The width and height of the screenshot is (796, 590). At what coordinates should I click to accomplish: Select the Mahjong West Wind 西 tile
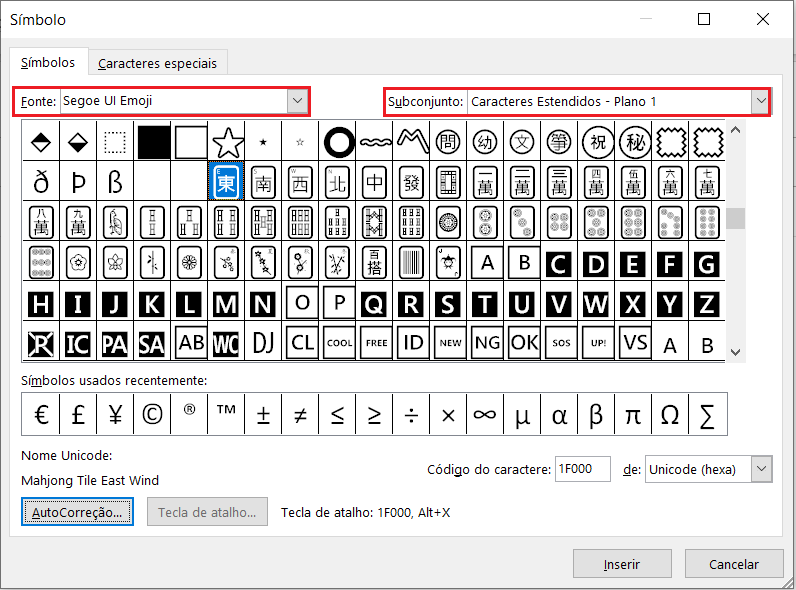[x=301, y=181]
